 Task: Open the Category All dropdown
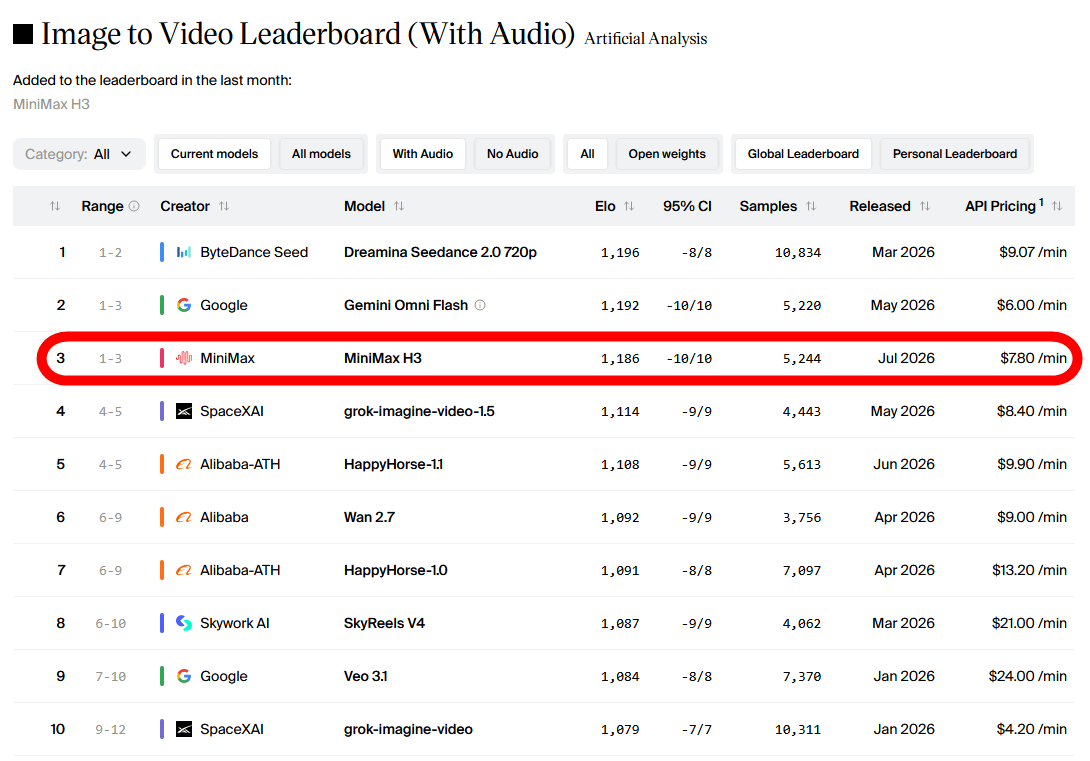tap(79, 154)
